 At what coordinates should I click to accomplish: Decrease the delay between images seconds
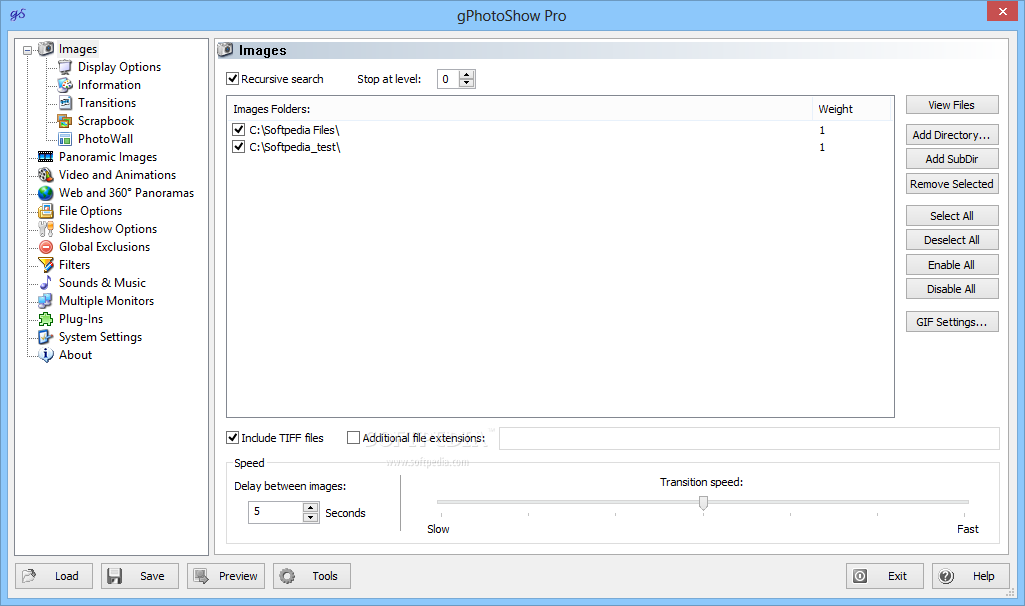(x=311, y=517)
